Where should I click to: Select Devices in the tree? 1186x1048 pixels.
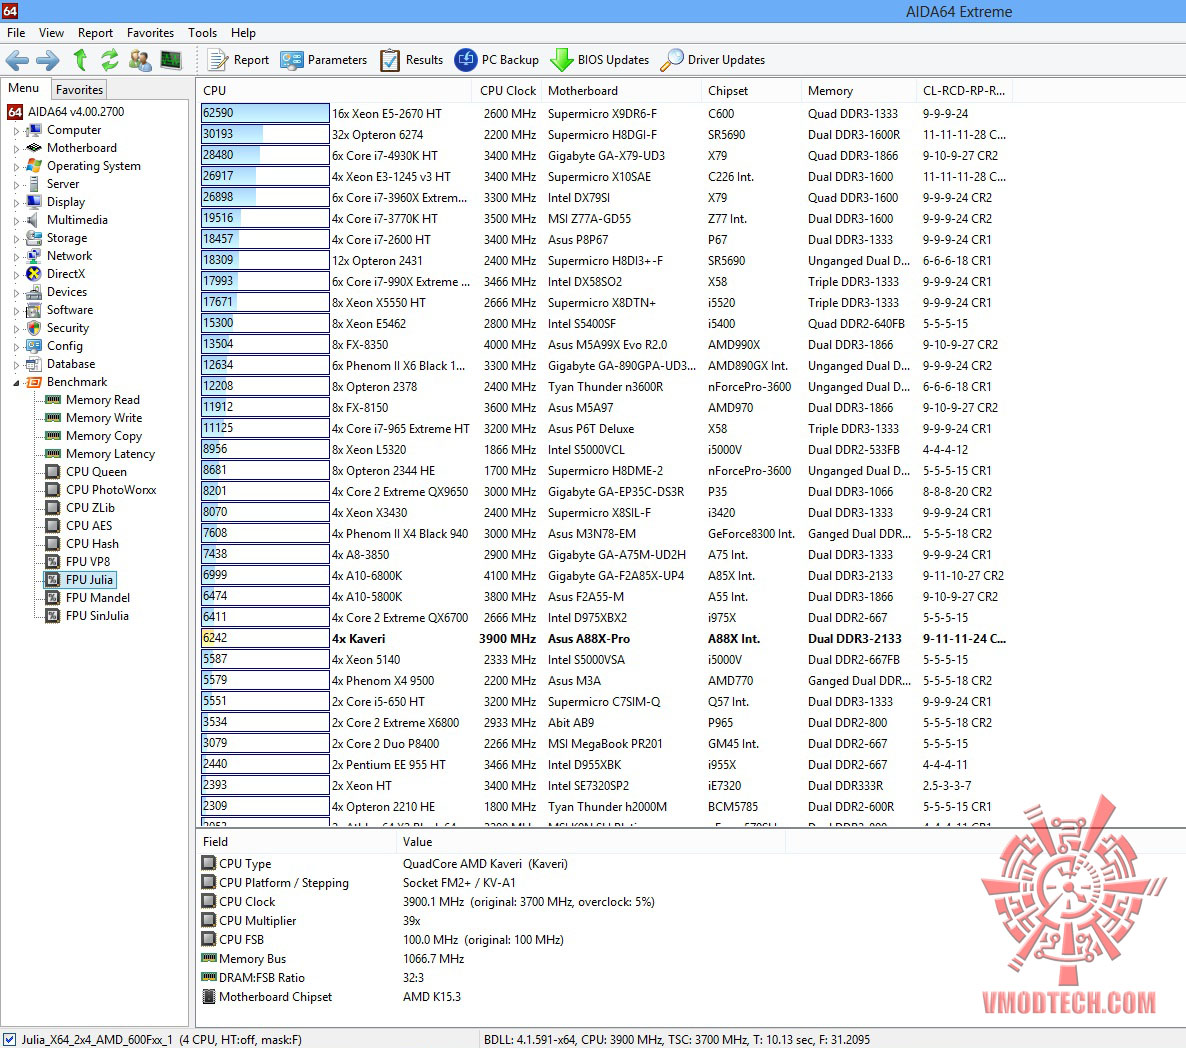[x=57, y=292]
